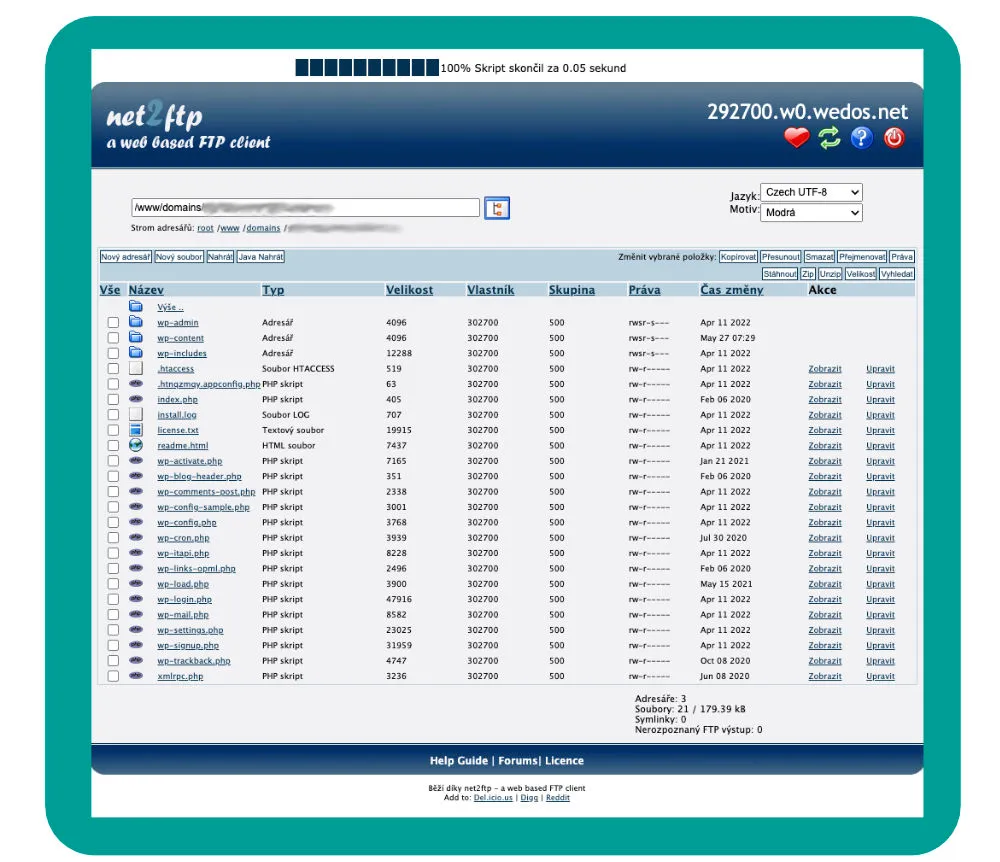Tick the checkbox for wp-content
Image resolution: width=1000 pixels, height=862 pixels.
(114, 338)
